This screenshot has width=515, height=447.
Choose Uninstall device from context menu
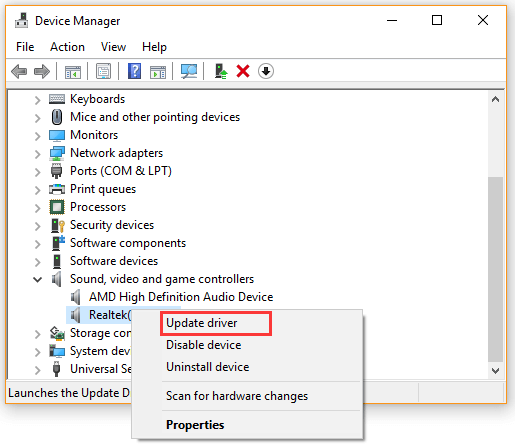point(208,367)
